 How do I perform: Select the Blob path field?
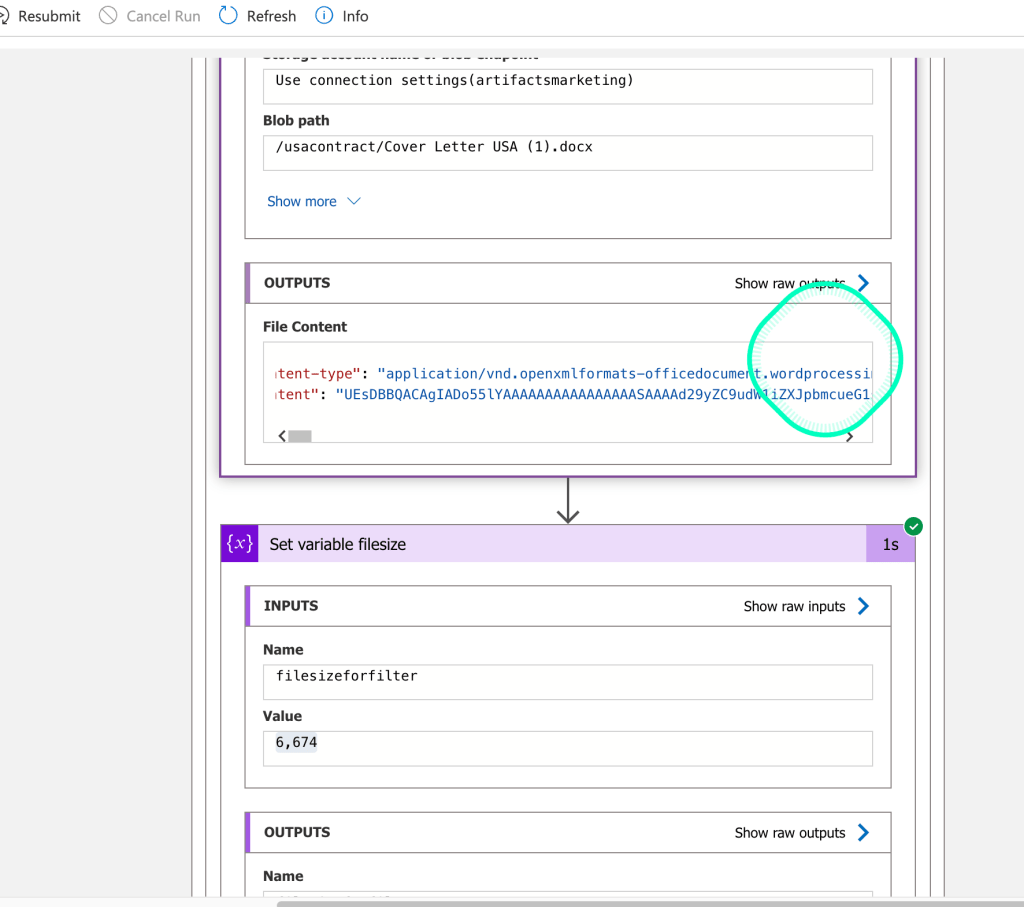[x=568, y=153]
